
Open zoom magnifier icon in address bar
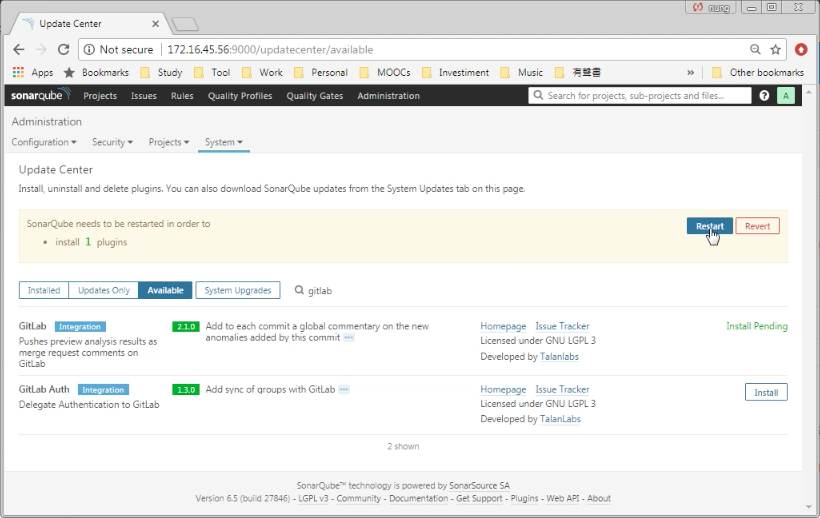point(755,49)
